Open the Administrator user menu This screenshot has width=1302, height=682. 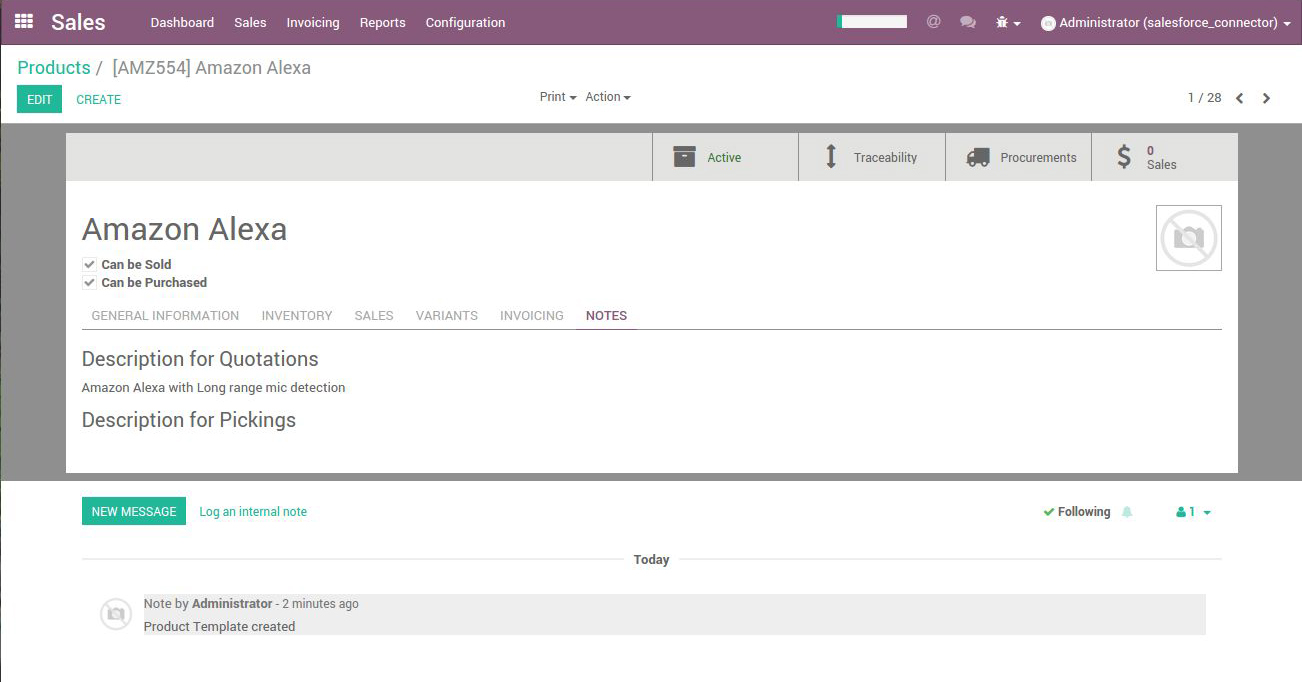[1166, 23]
